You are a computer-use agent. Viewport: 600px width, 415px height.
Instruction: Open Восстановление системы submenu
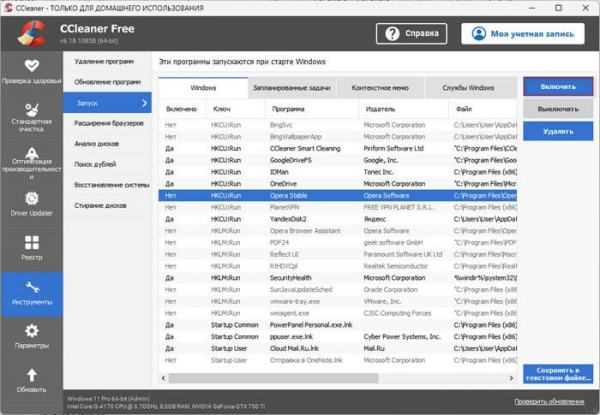pos(108,185)
